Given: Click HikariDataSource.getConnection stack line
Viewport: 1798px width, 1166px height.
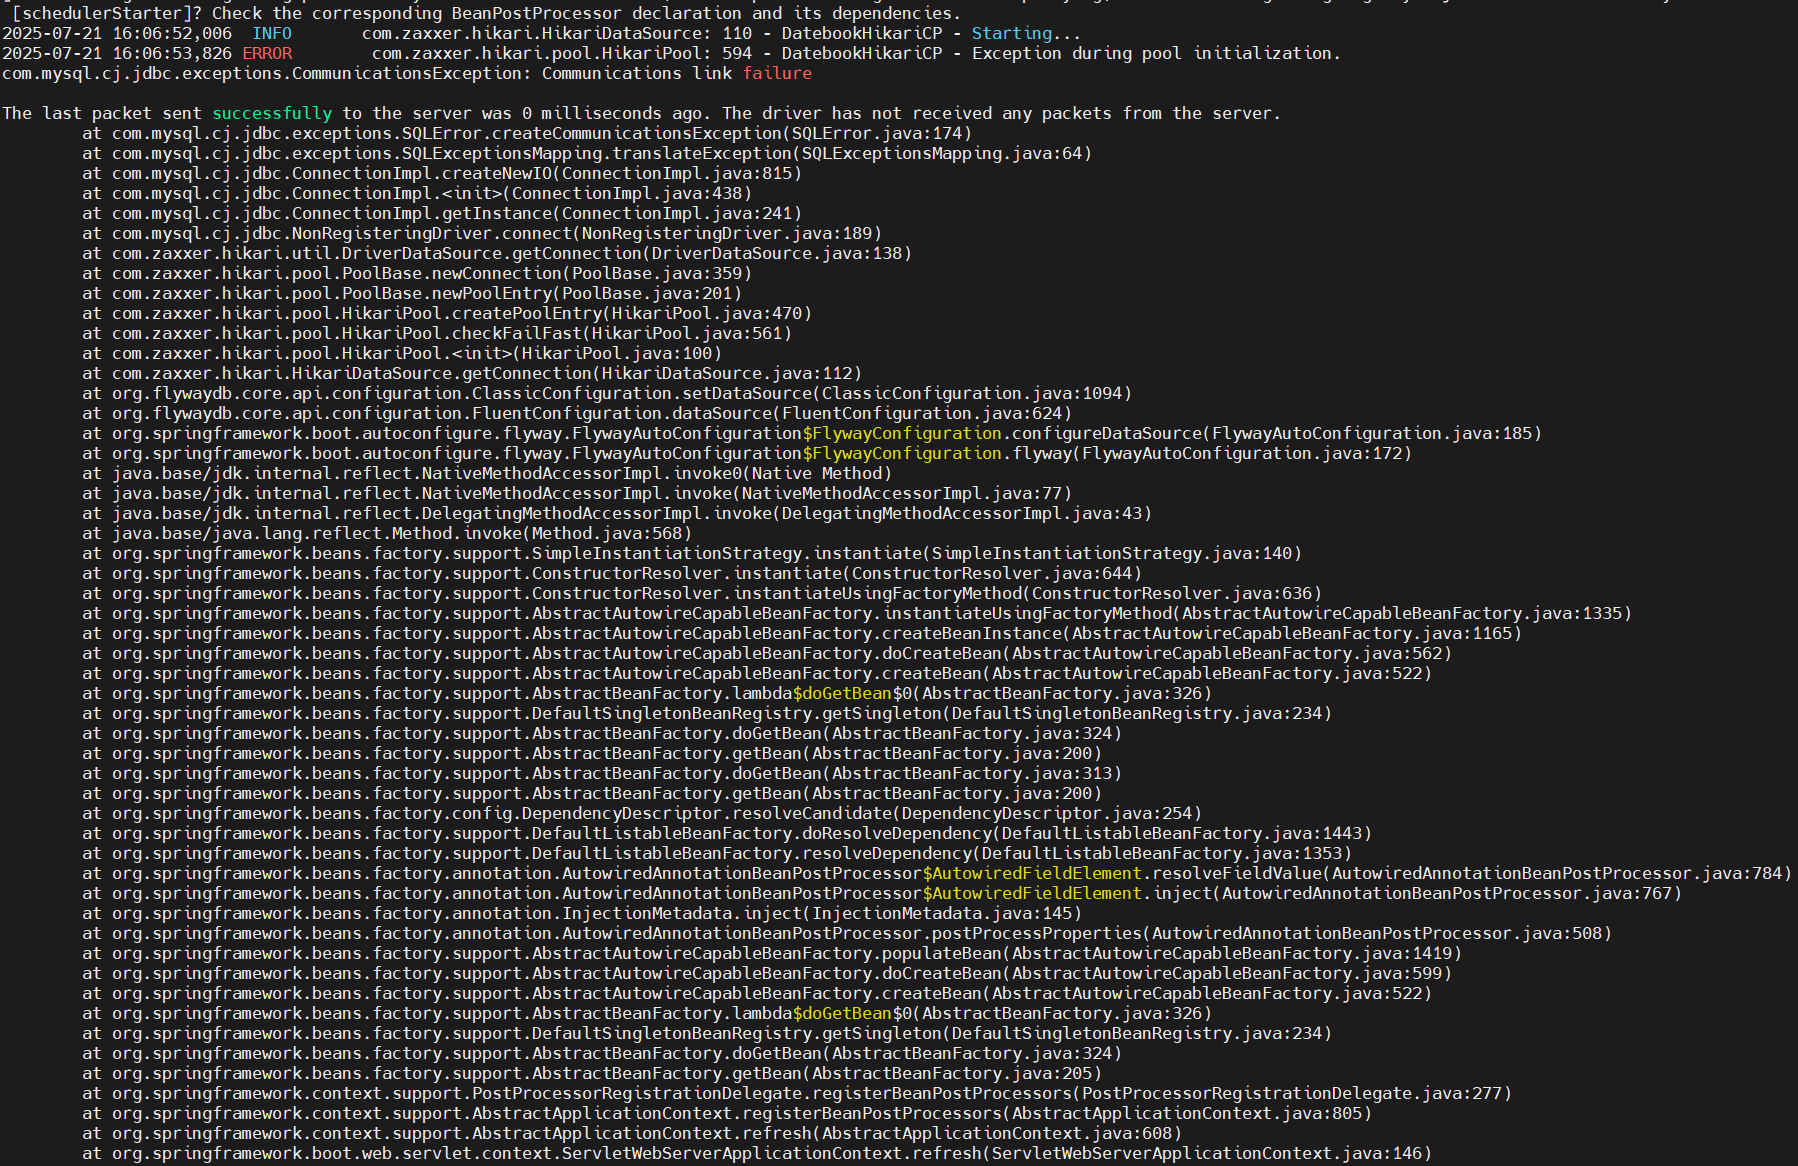Looking at the screenshot, I should [x=472, y=374].
